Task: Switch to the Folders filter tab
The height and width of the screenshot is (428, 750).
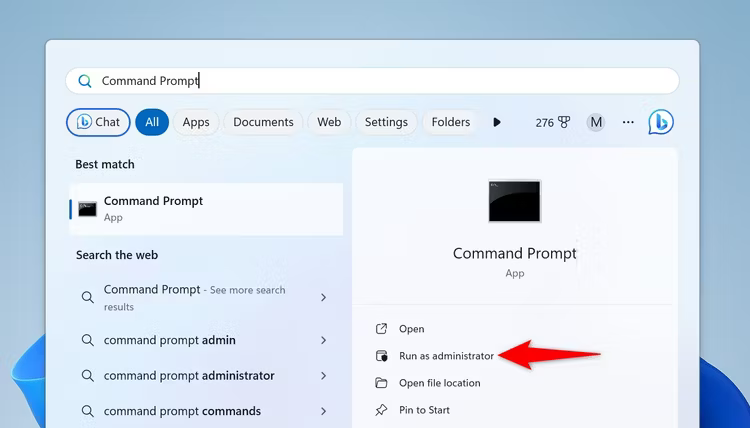Action: point(451,122)
